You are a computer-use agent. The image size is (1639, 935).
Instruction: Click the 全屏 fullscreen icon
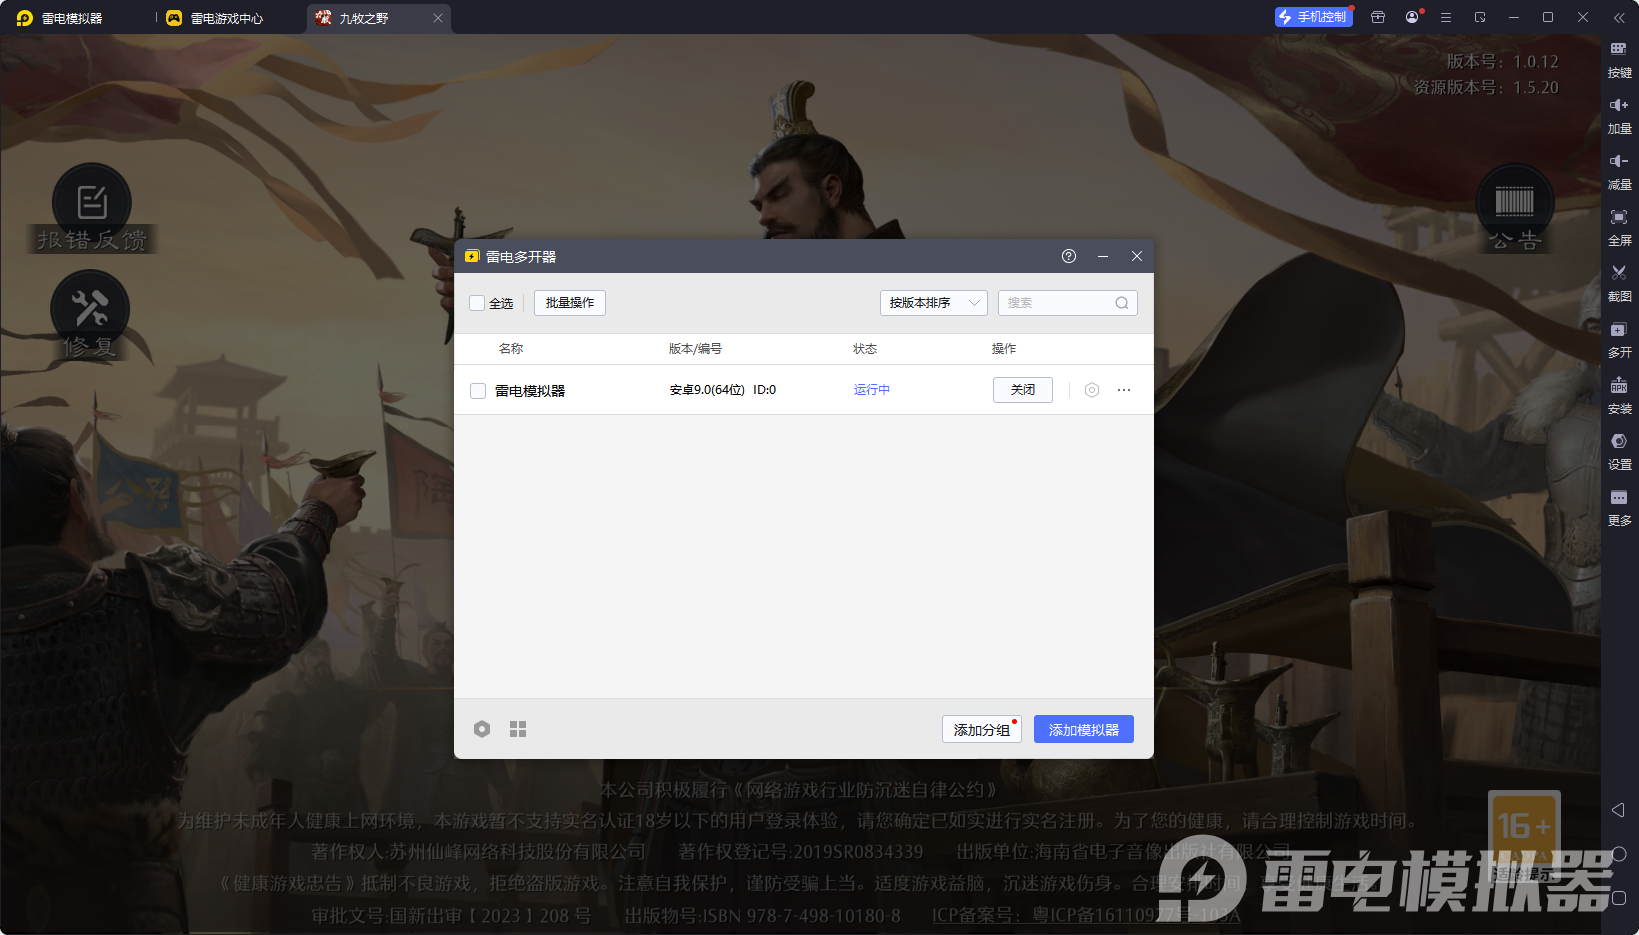(1618, 218)
